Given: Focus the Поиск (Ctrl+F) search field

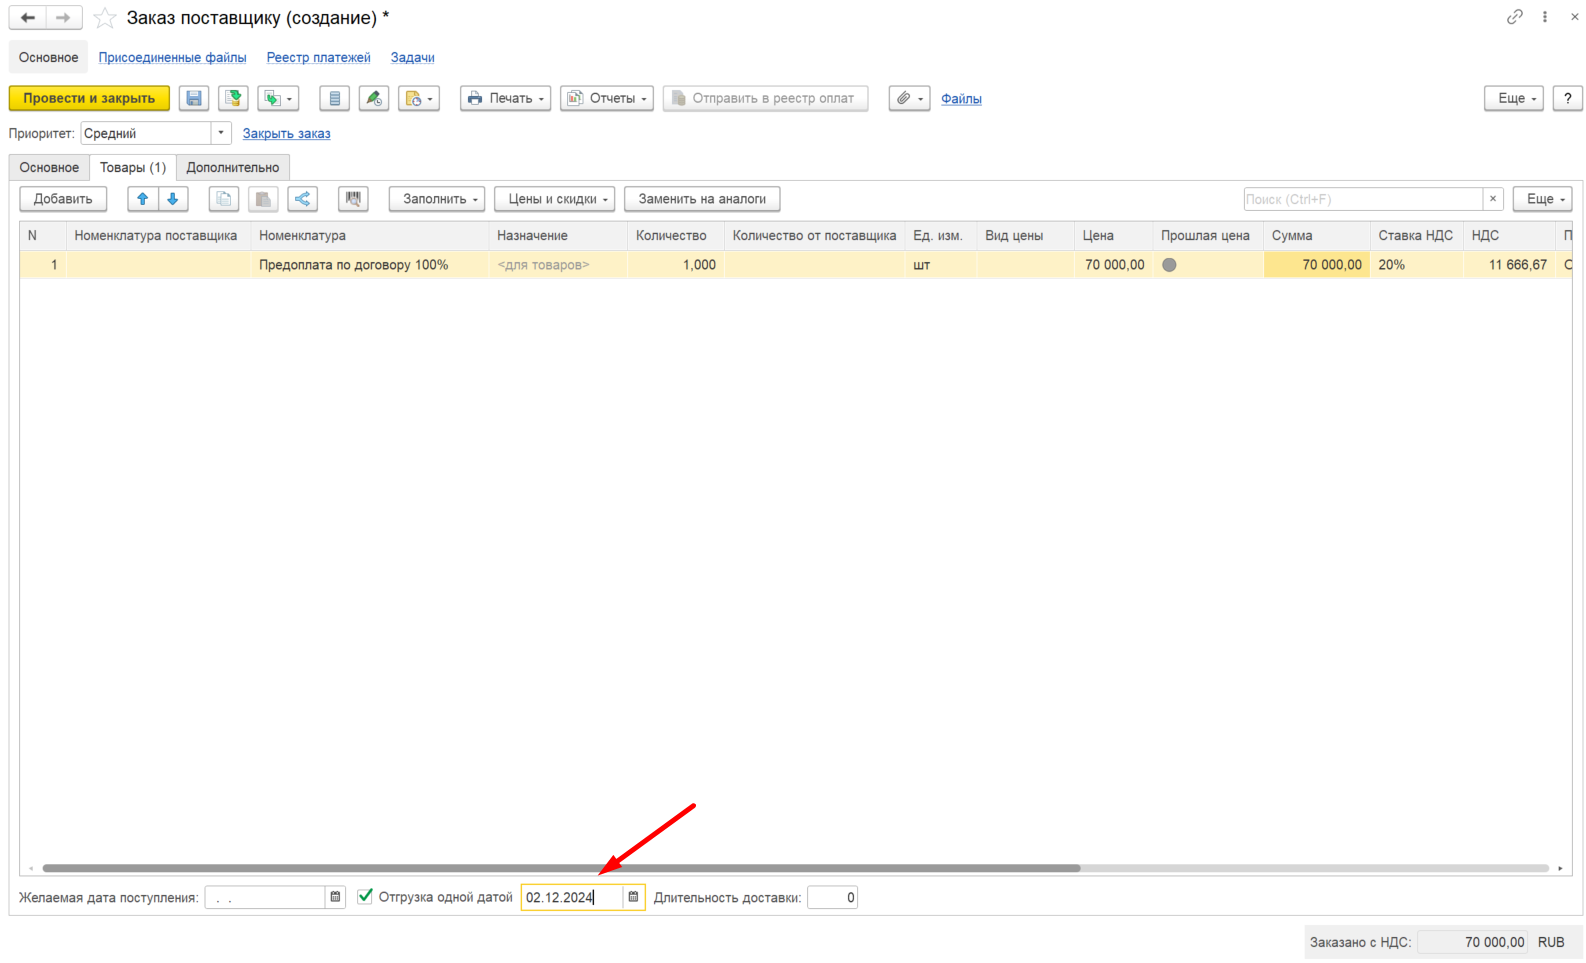Looking at the screenshot, I should click(1363, 199).
